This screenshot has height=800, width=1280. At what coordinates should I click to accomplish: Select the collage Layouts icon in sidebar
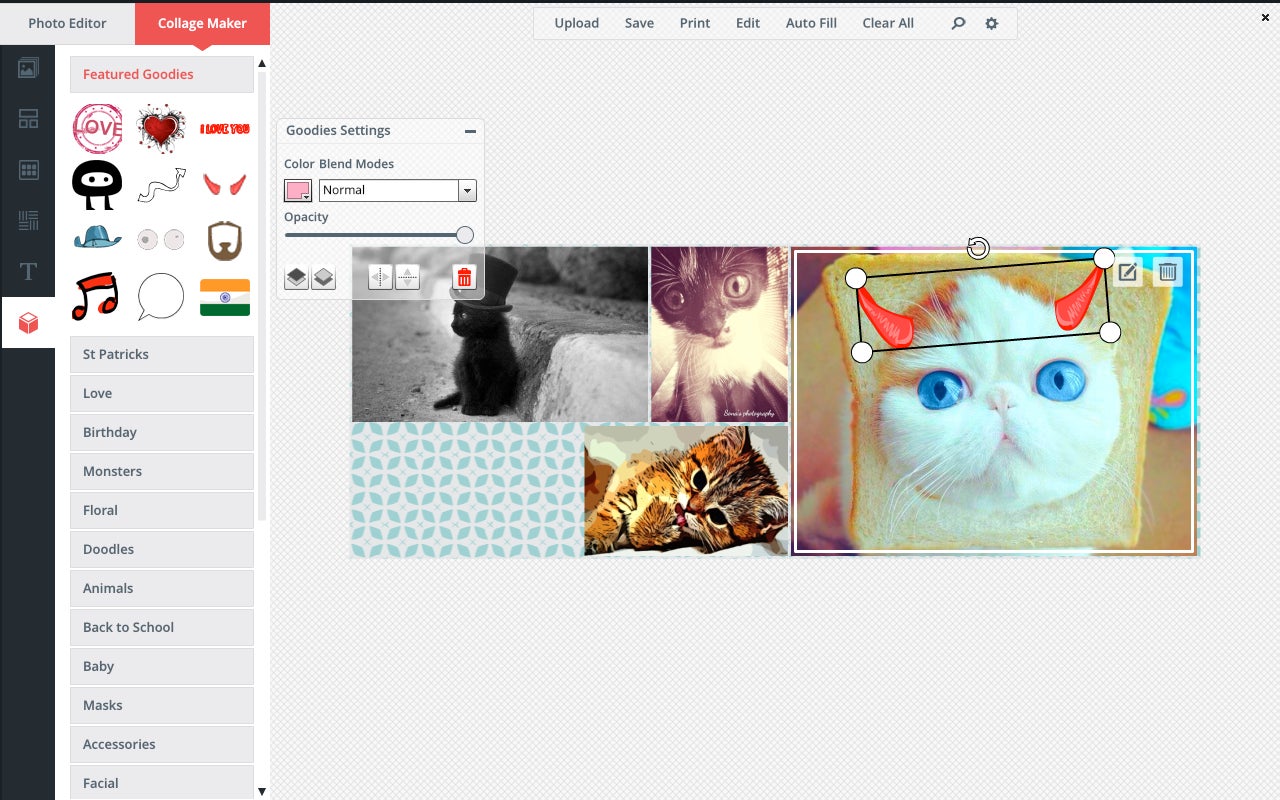28,118
